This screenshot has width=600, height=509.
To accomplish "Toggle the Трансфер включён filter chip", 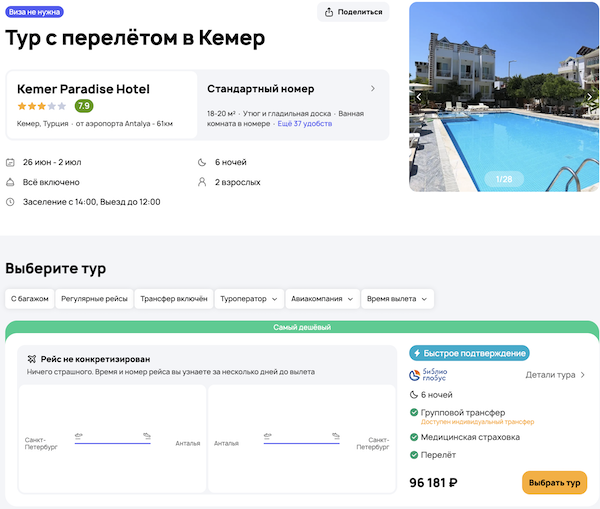I will (x=174, y=298).
